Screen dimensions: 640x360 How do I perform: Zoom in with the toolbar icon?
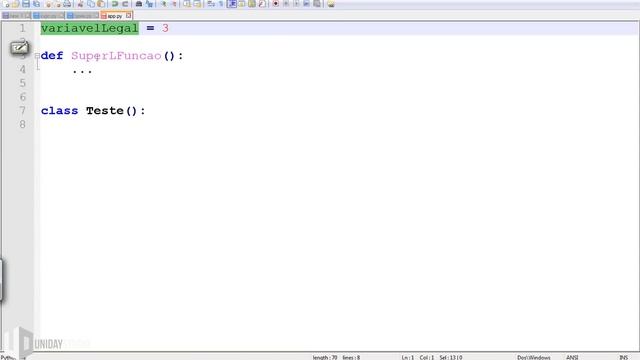[163, 4]
